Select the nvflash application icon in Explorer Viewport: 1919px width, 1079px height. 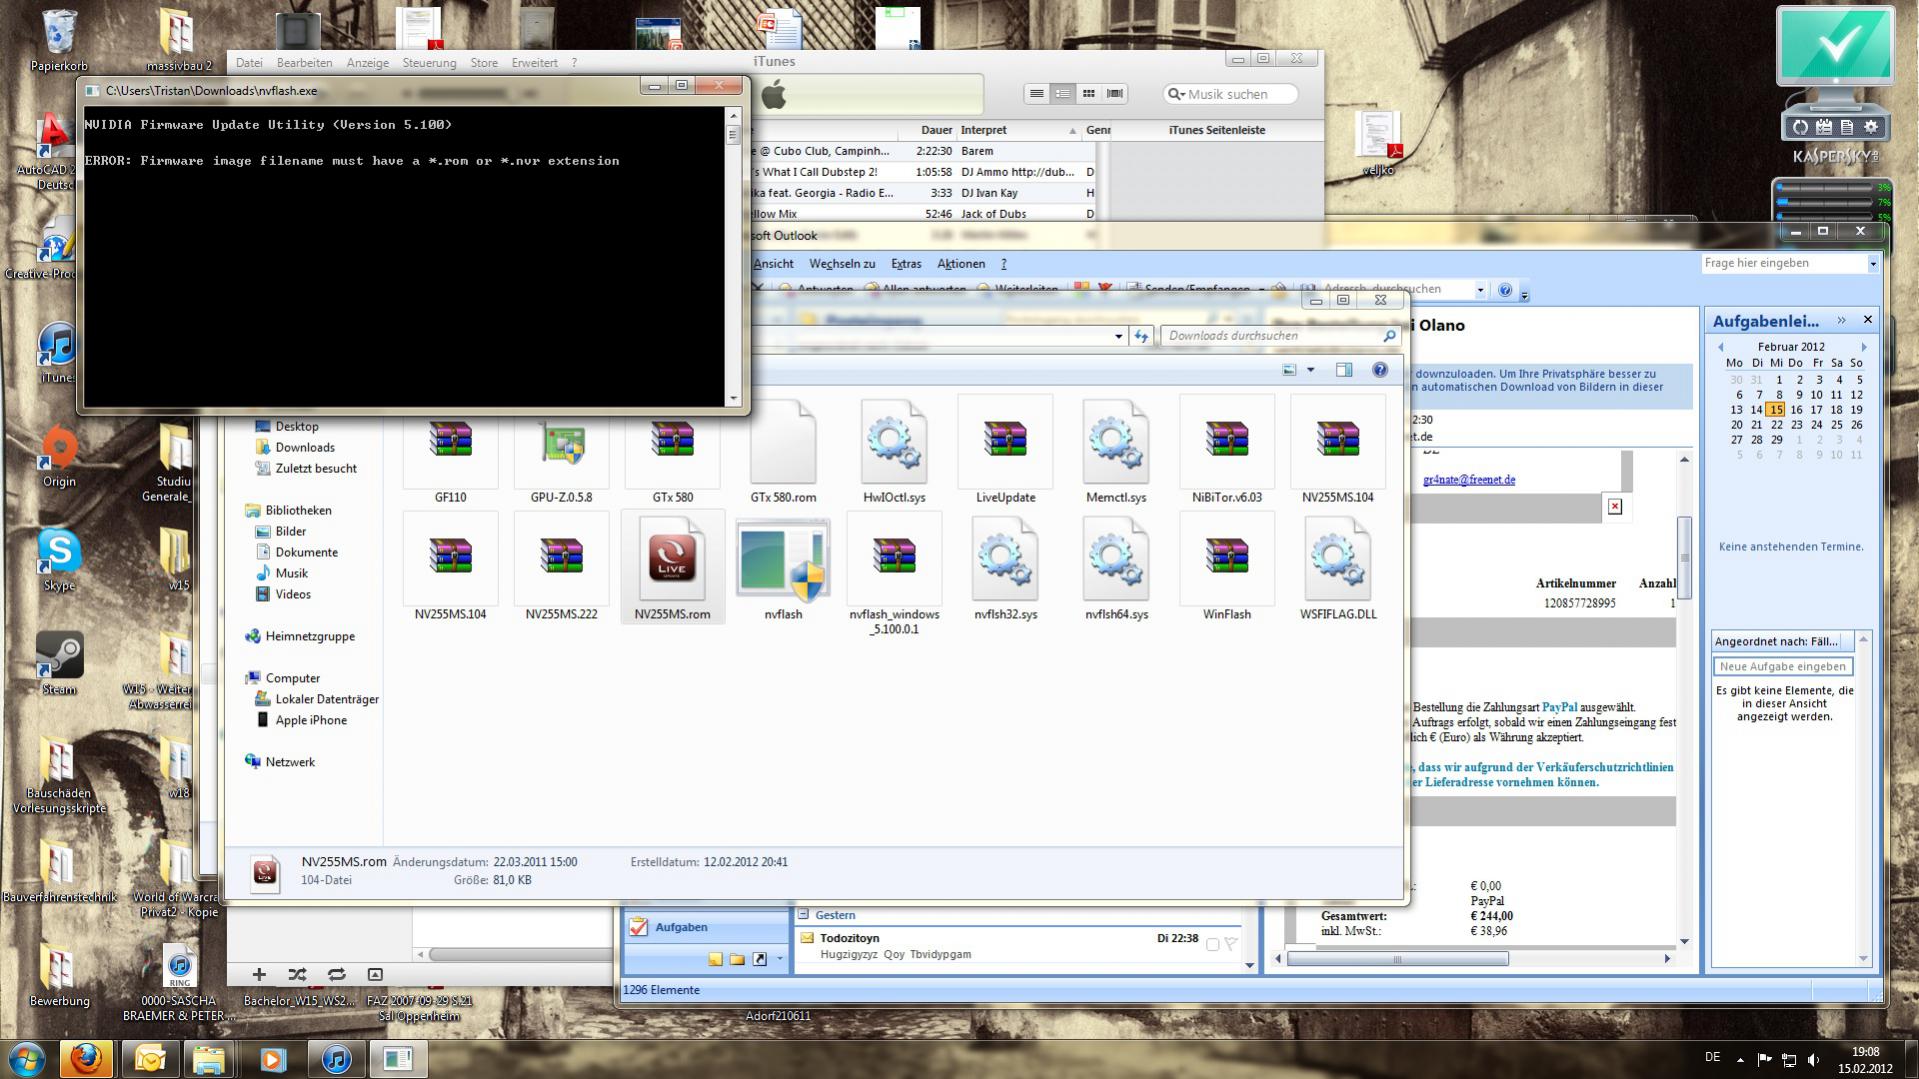783,560
